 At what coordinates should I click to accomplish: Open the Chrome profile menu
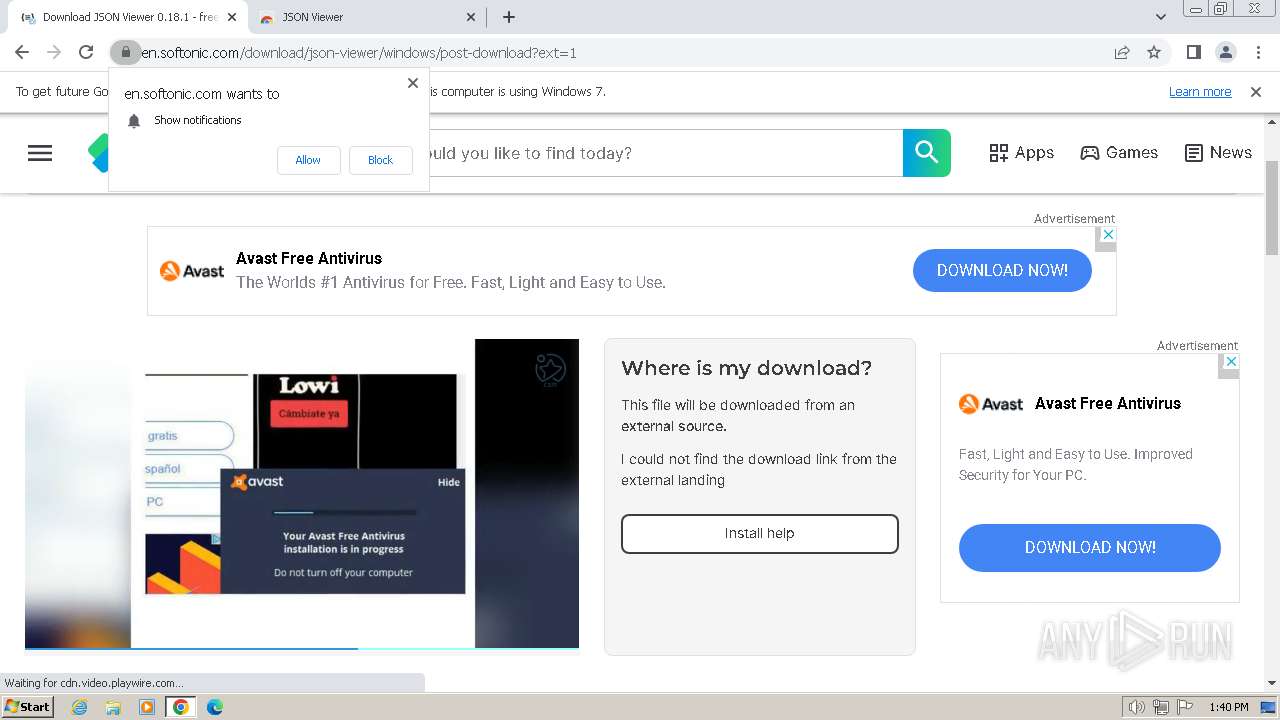click(x=1225, y=52)
